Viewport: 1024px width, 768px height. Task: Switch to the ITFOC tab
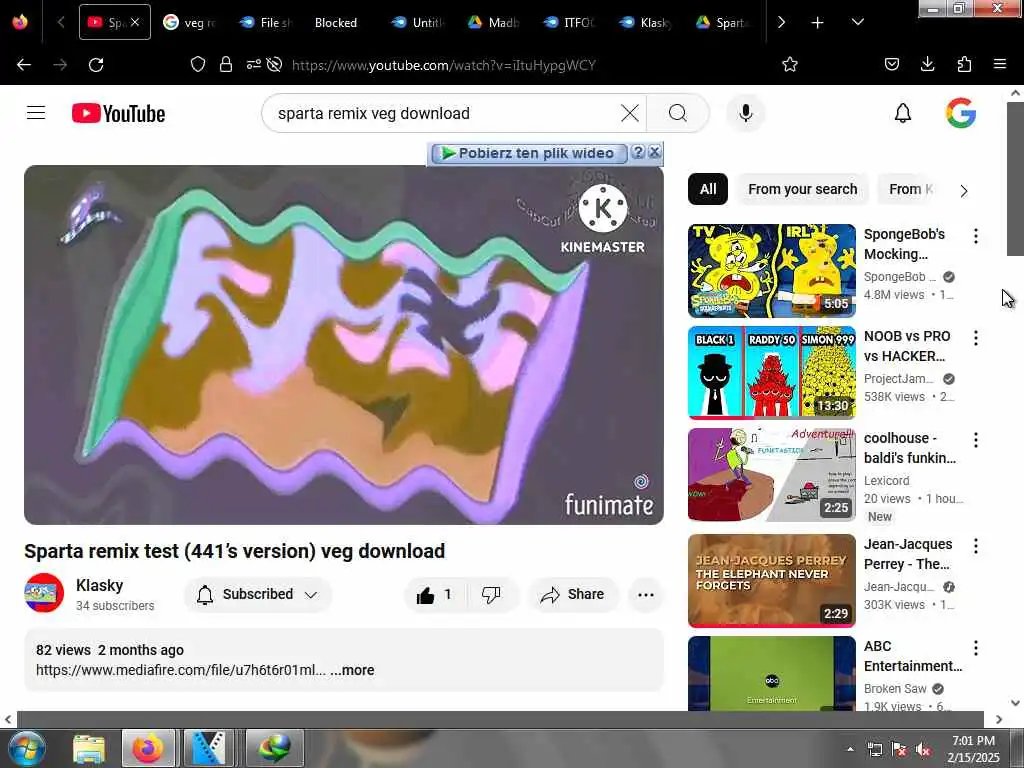(569, 22)
